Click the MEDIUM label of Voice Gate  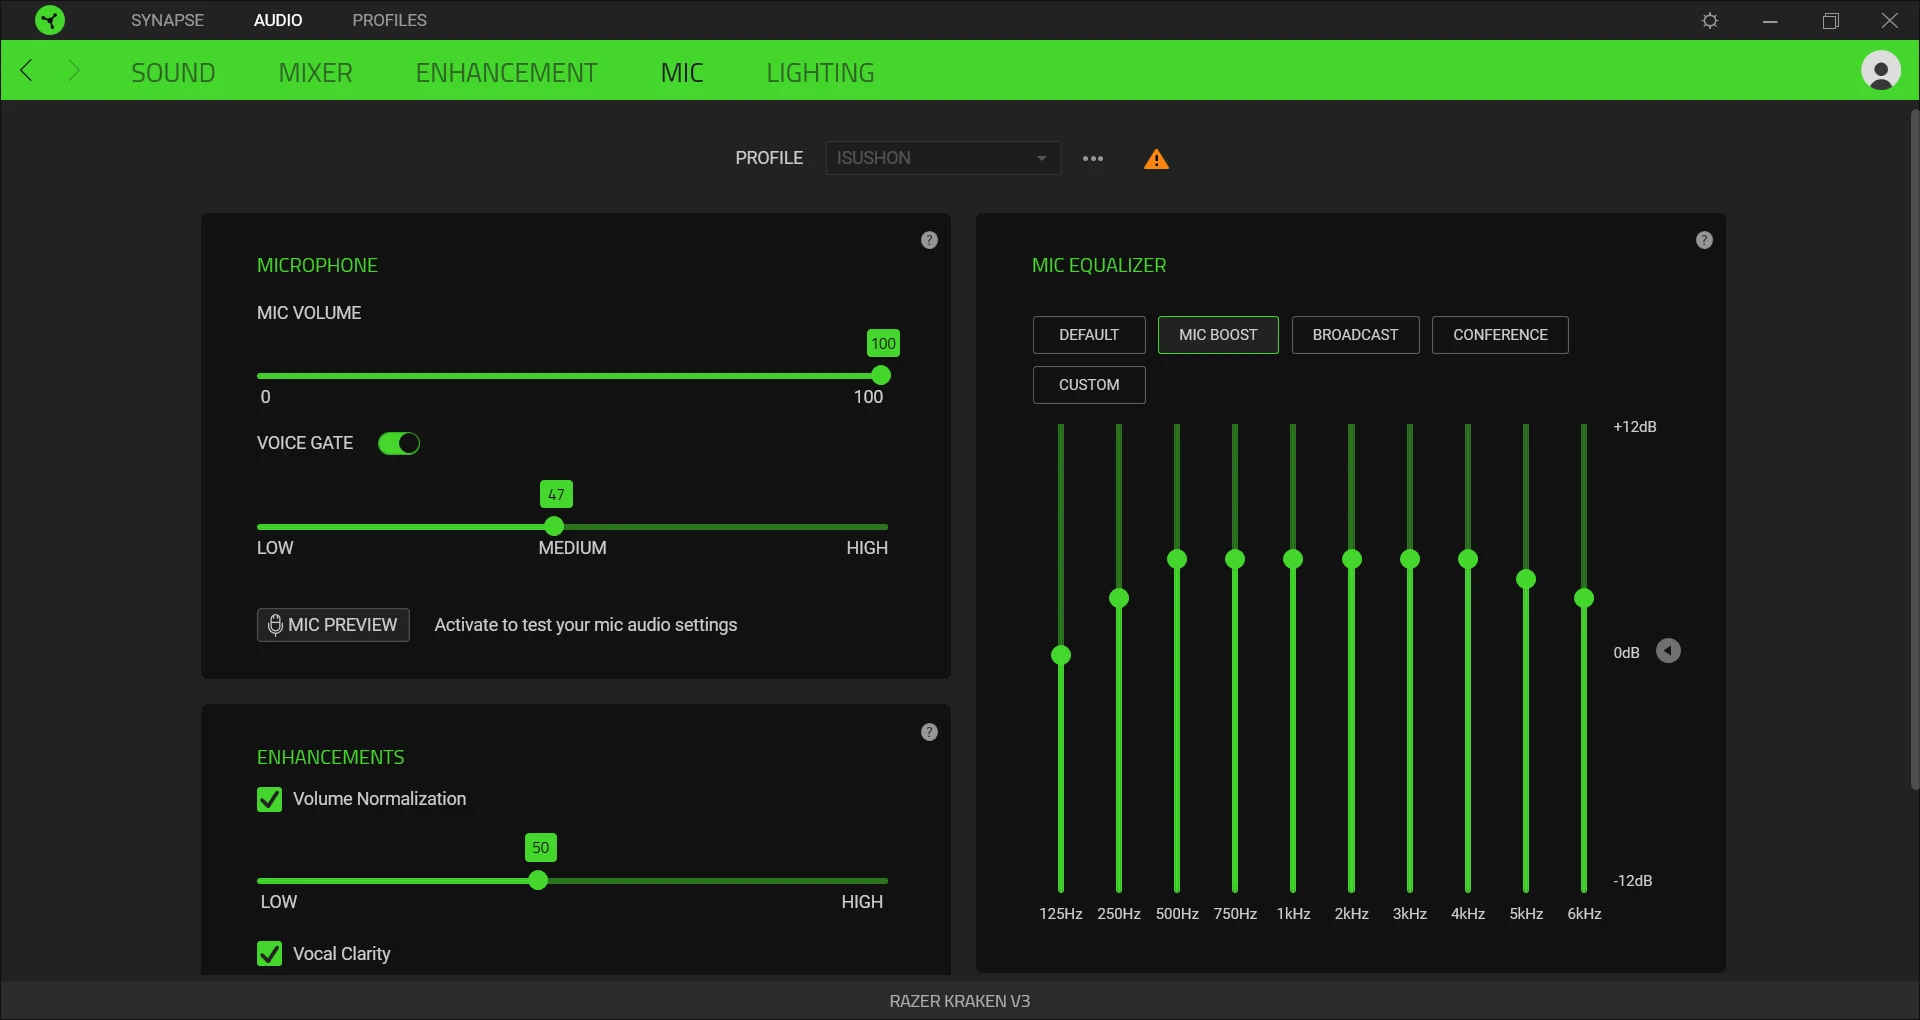pyautogui.click(x=572, y=548)
